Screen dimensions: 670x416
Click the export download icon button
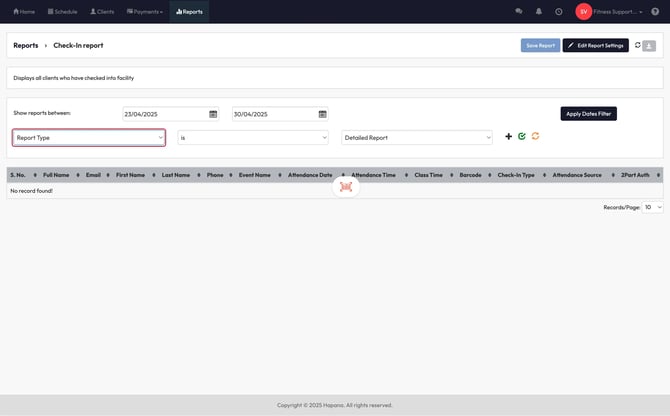[650, 45]
